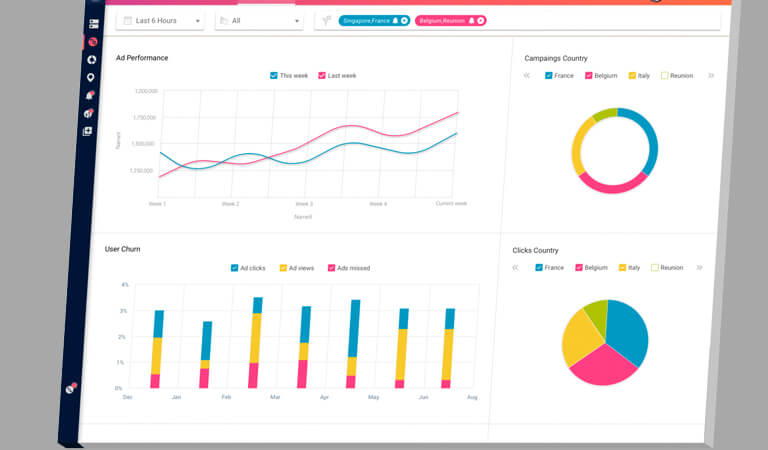Toggle the Last week checkbox

coord(322,75)
